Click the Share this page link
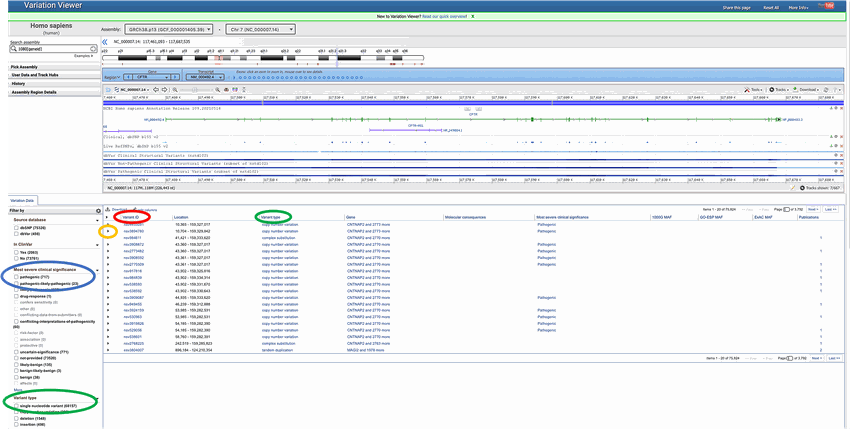The height and width of the screenshot is (429, 850). [735, 8]
